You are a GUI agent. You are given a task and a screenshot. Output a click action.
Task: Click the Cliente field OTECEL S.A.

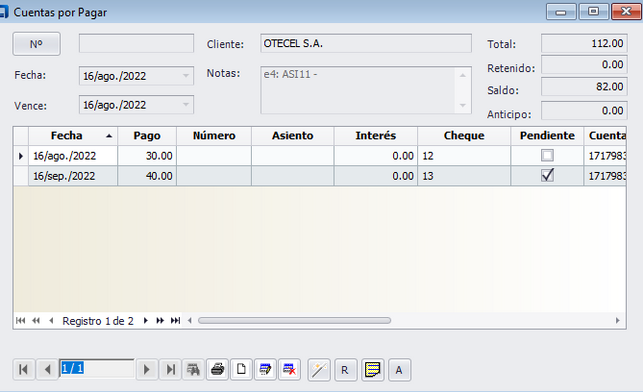coord(366,43)
